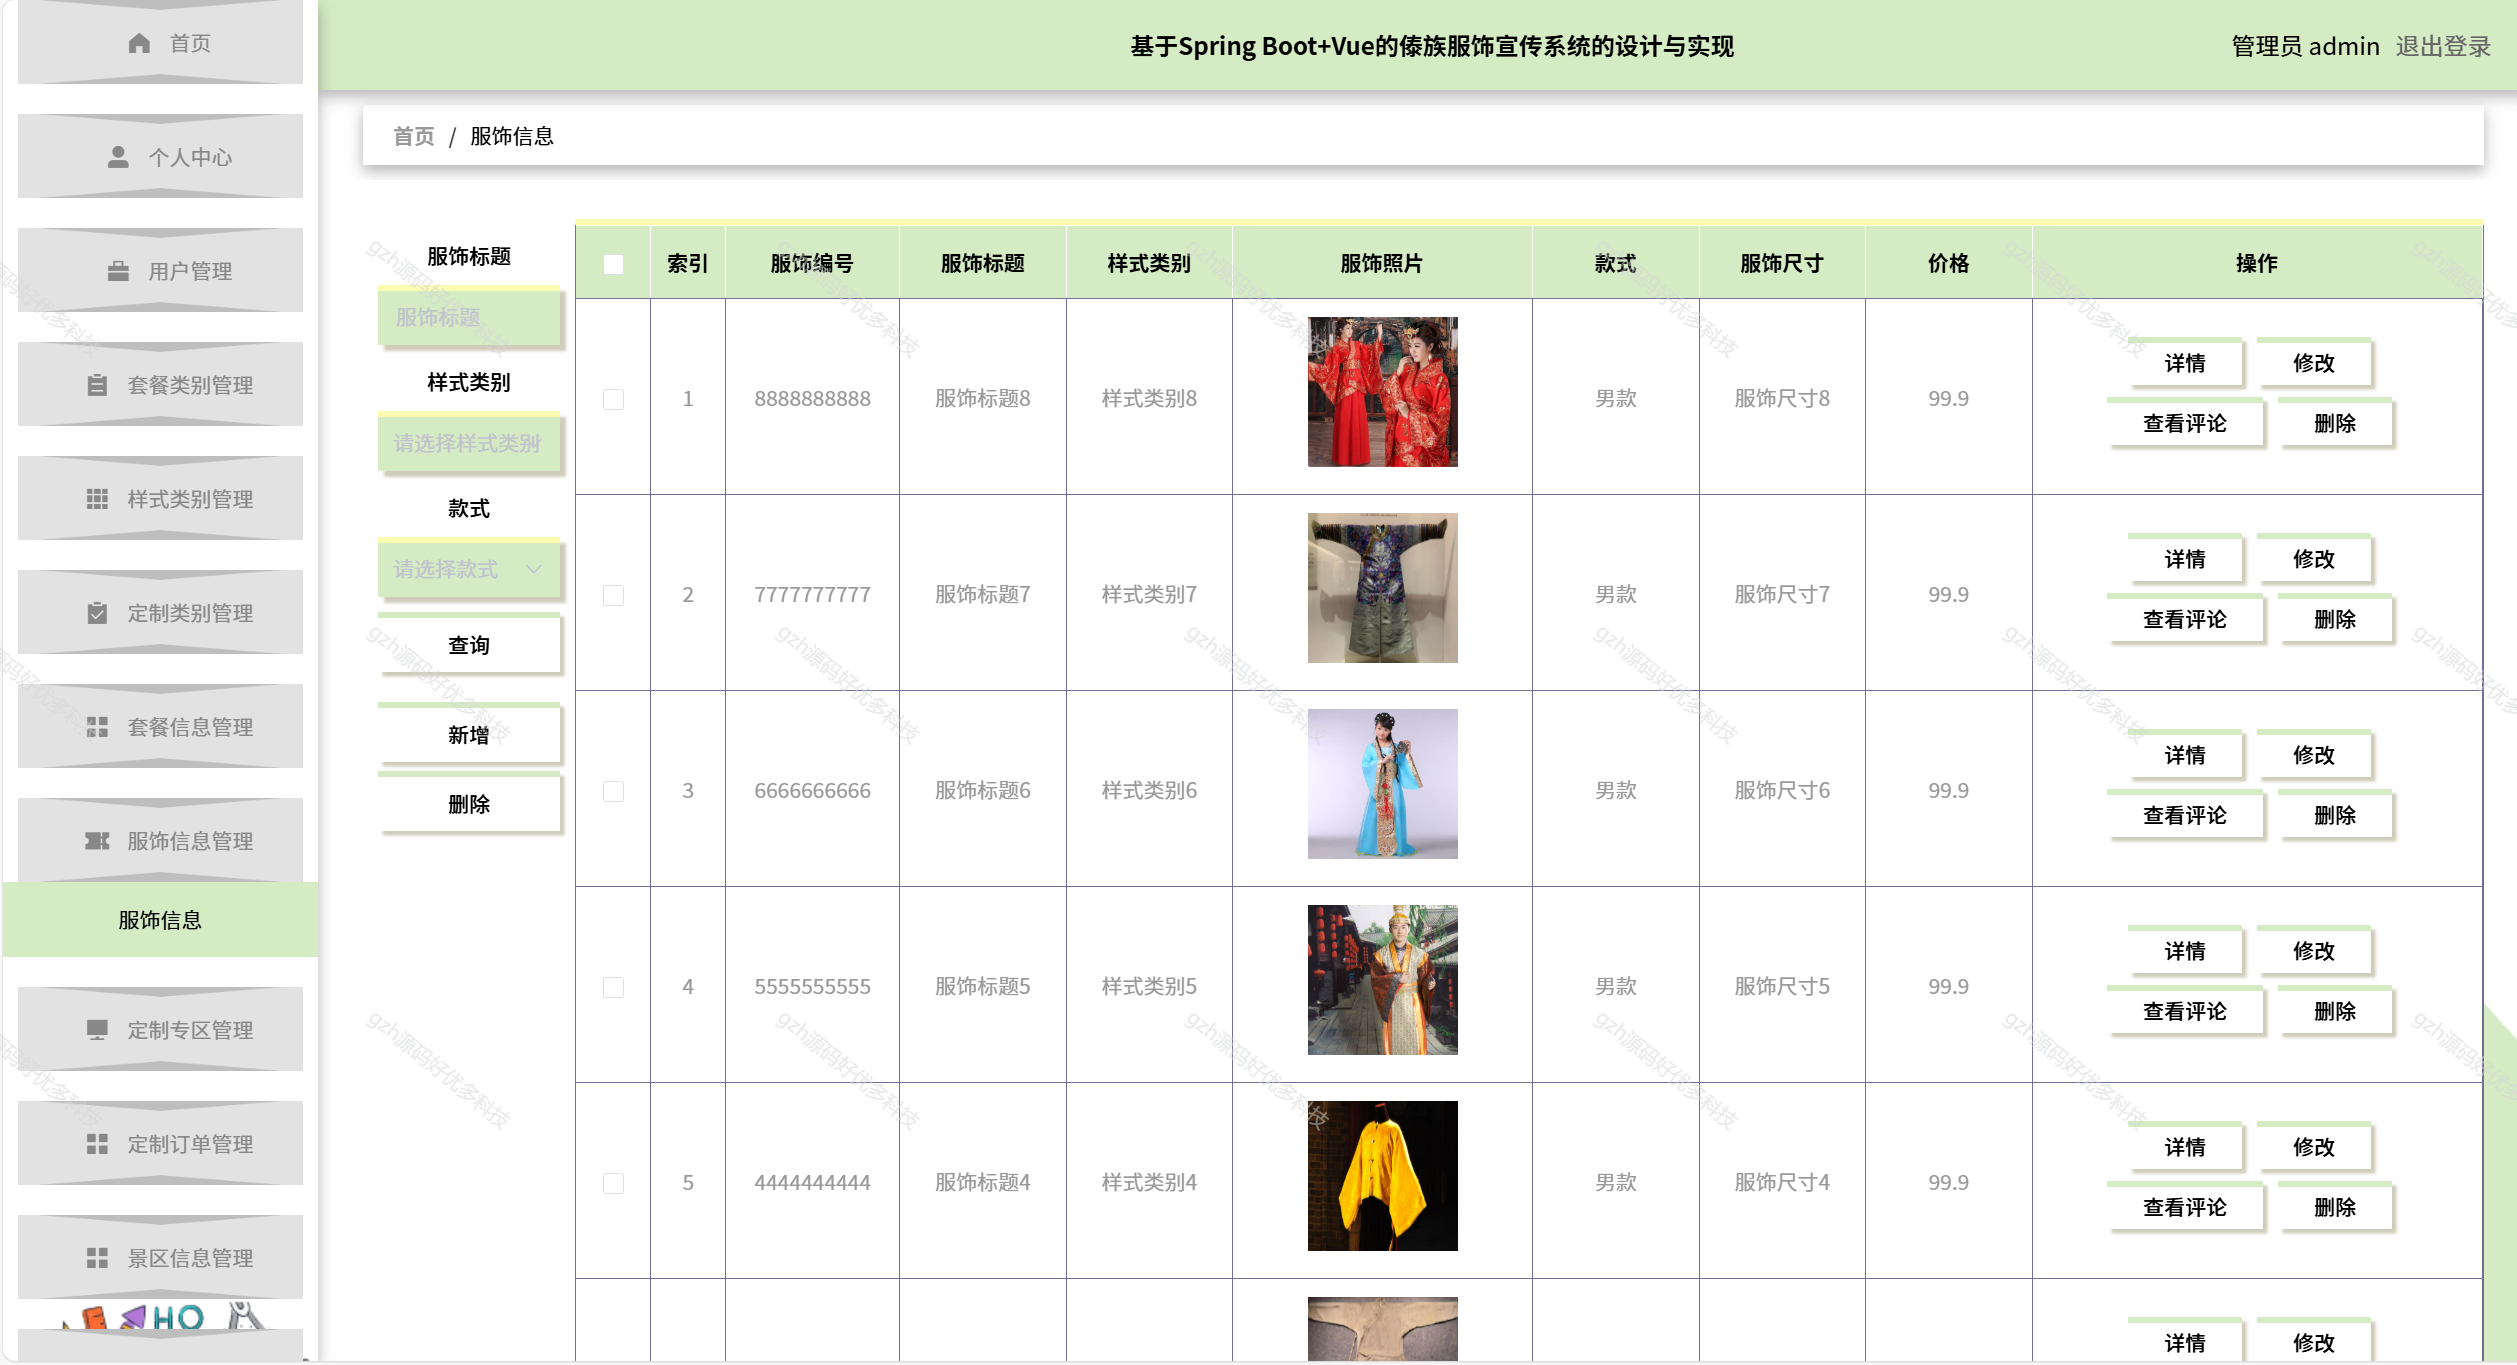Click the clipboard icon for 套餐类别管理
This screenshot has height=1365, width=2517.
(x=97, y=385)
